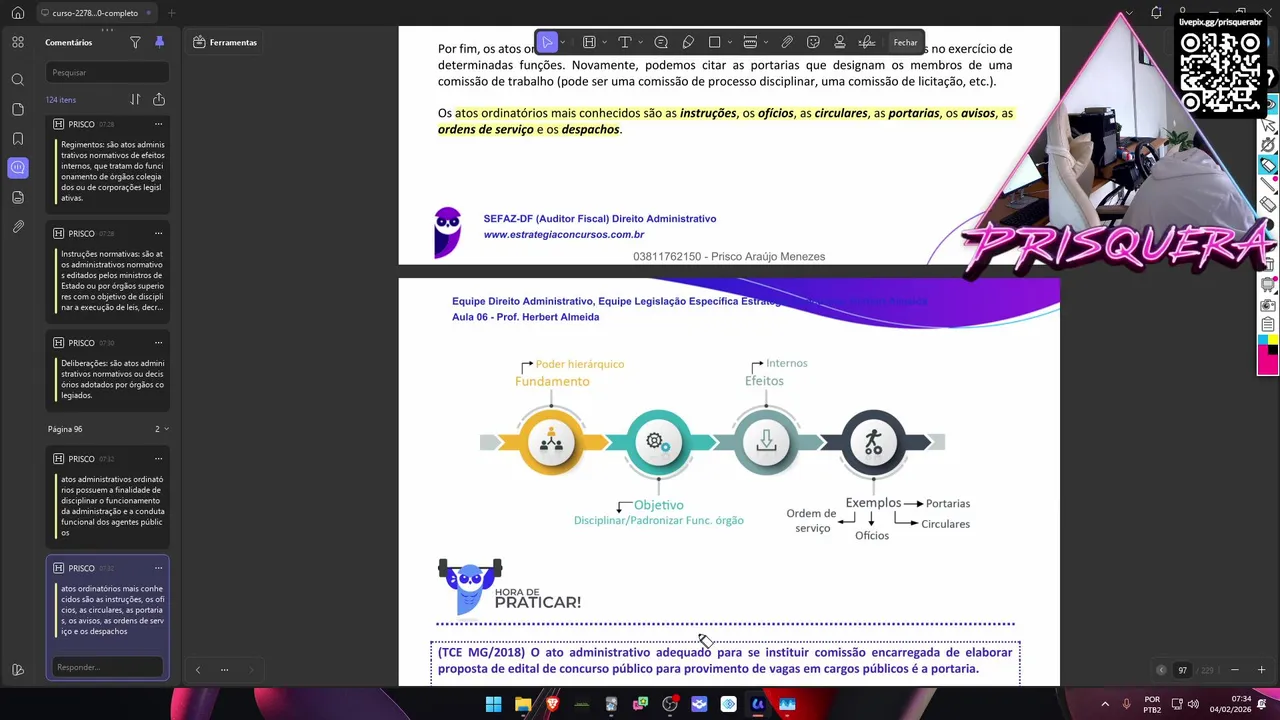Open the form fields panel icon
This screenshot has height=720, width=1280.
tap(17, 197)
